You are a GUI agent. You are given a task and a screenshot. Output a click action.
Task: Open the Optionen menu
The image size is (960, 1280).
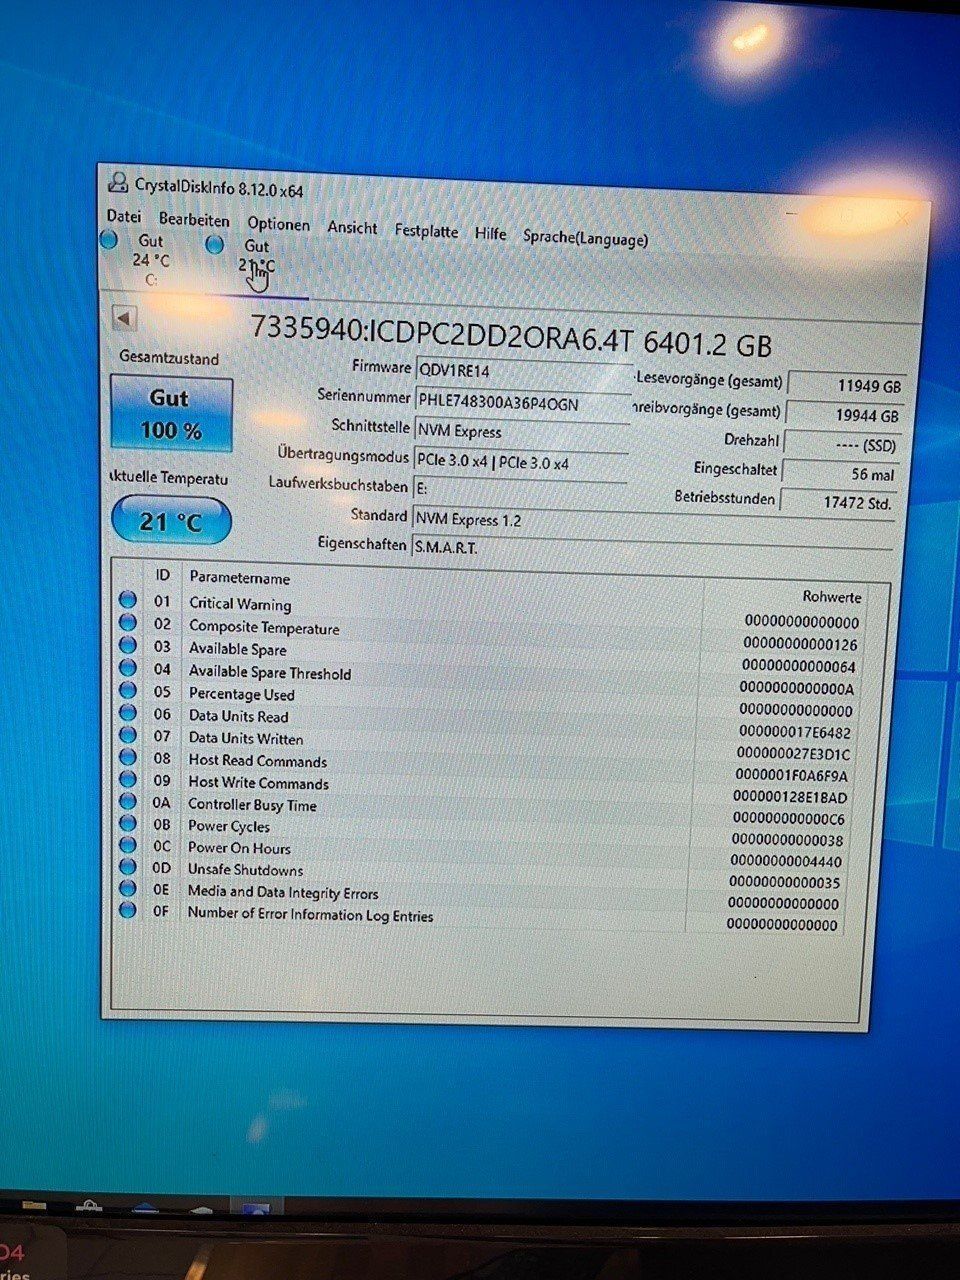279,225
